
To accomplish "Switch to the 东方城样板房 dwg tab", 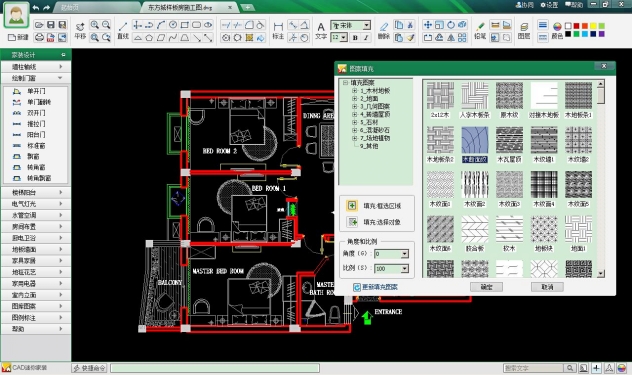I will pyautogui.click(x=189, y=7).
